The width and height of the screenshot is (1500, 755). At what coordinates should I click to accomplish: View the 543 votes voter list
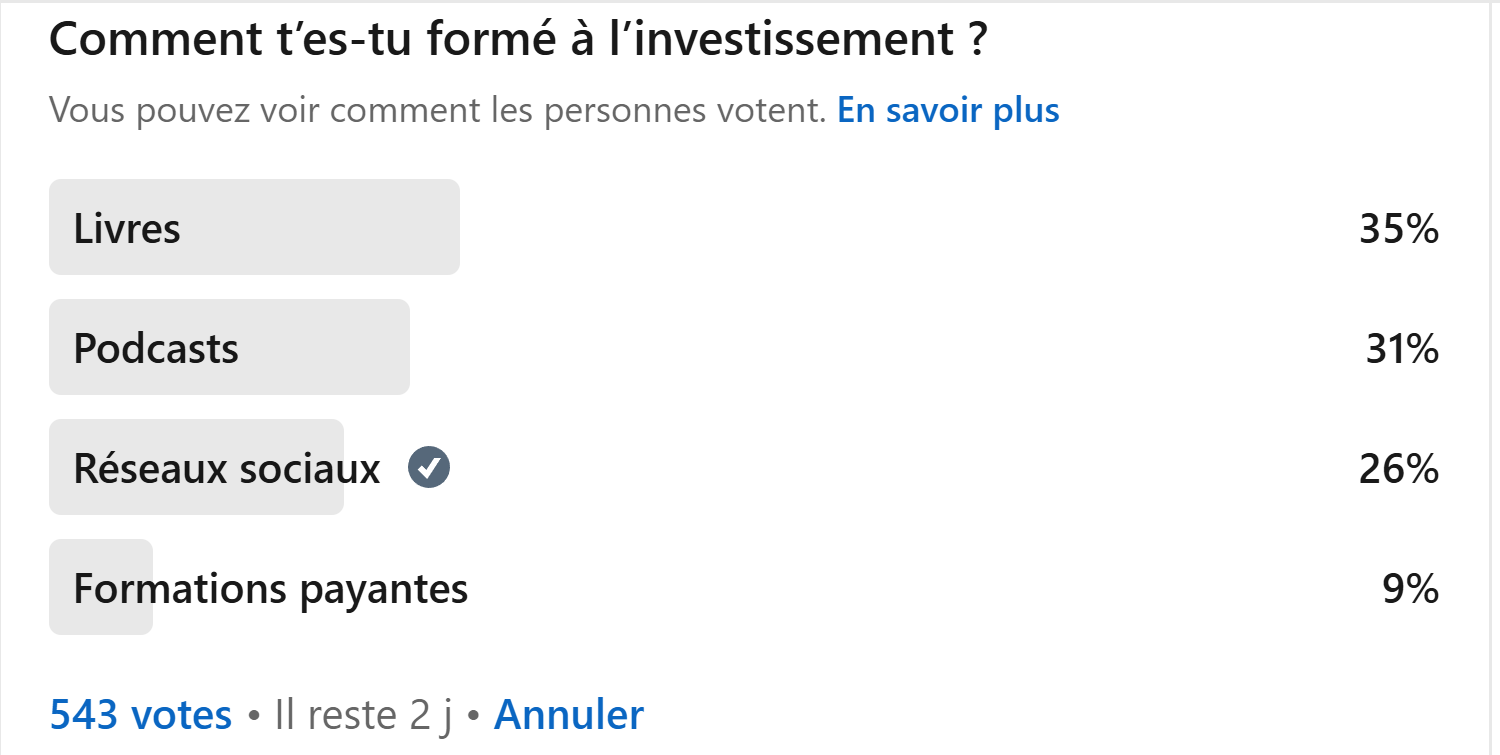[141, 715]
